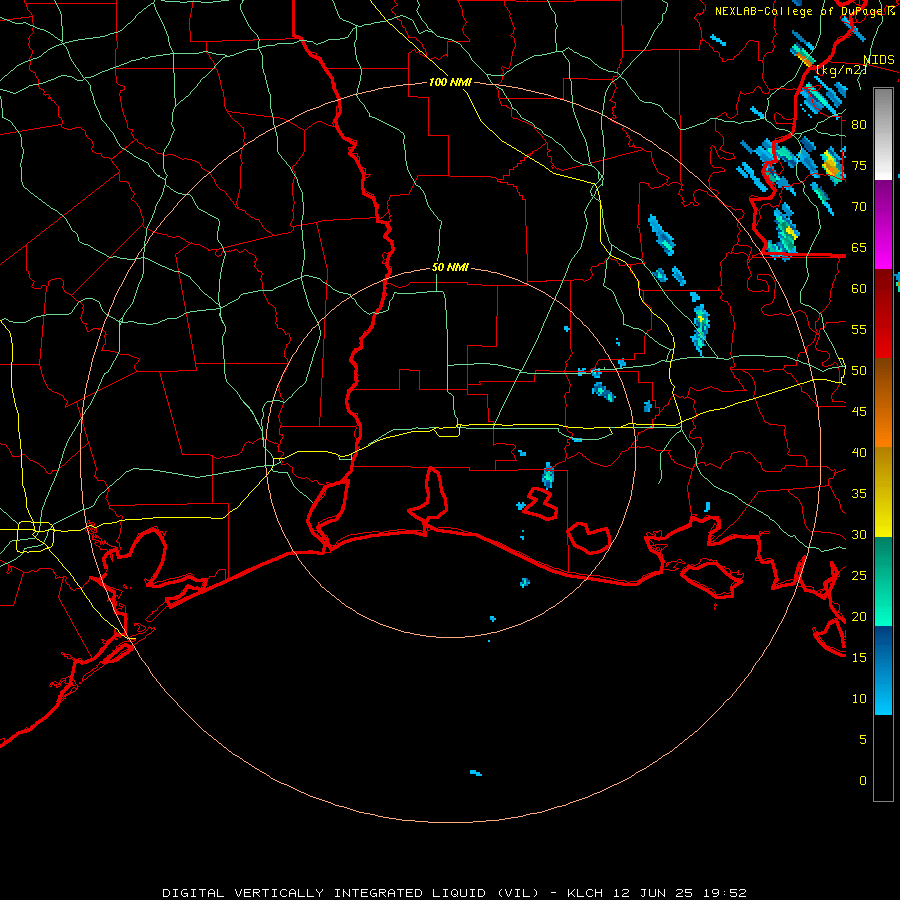Click the NIDS label above the legend
Viewport: 900px width, 900px height.
pos(879,60)
